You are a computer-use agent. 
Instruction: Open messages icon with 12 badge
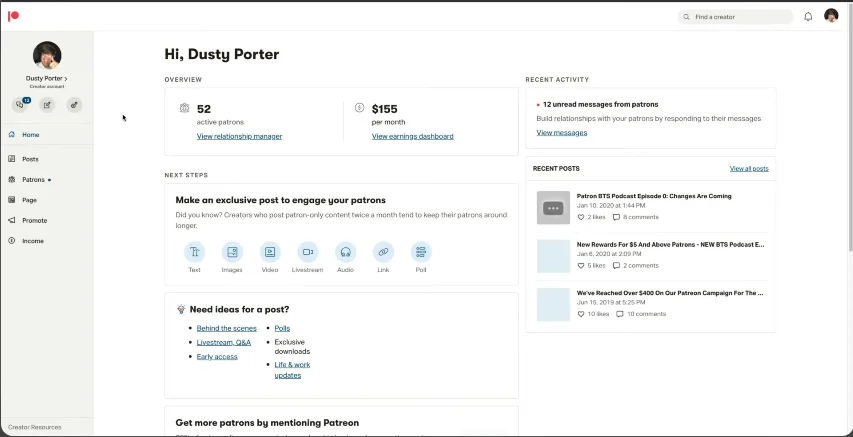click(x=20, y=105)
